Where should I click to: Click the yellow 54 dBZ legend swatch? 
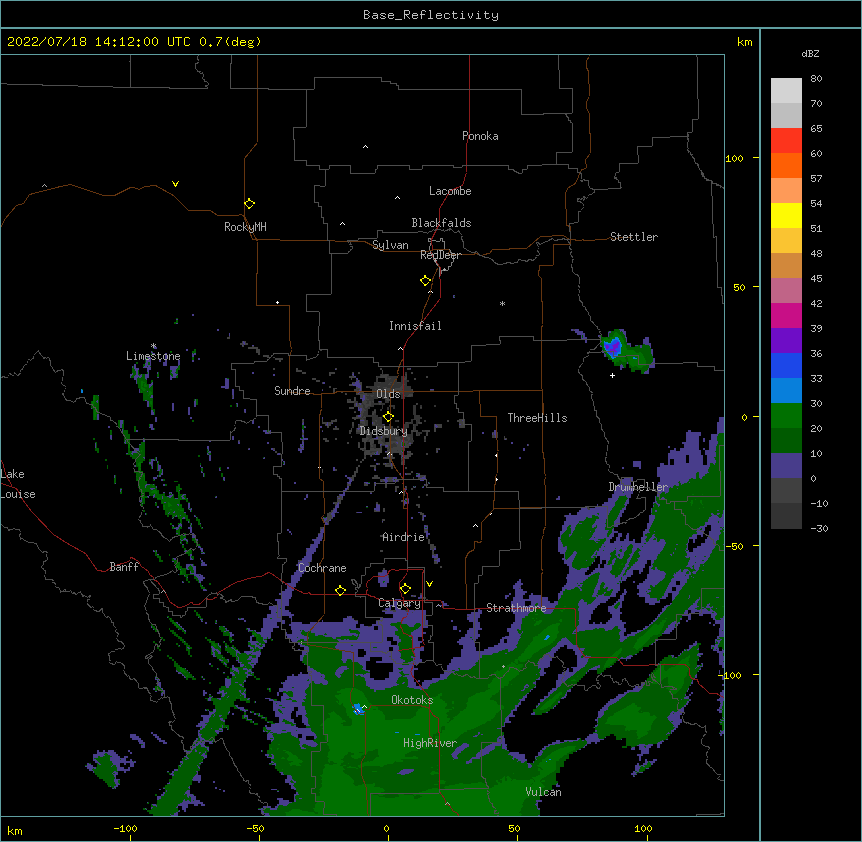[x=786, y=215]
